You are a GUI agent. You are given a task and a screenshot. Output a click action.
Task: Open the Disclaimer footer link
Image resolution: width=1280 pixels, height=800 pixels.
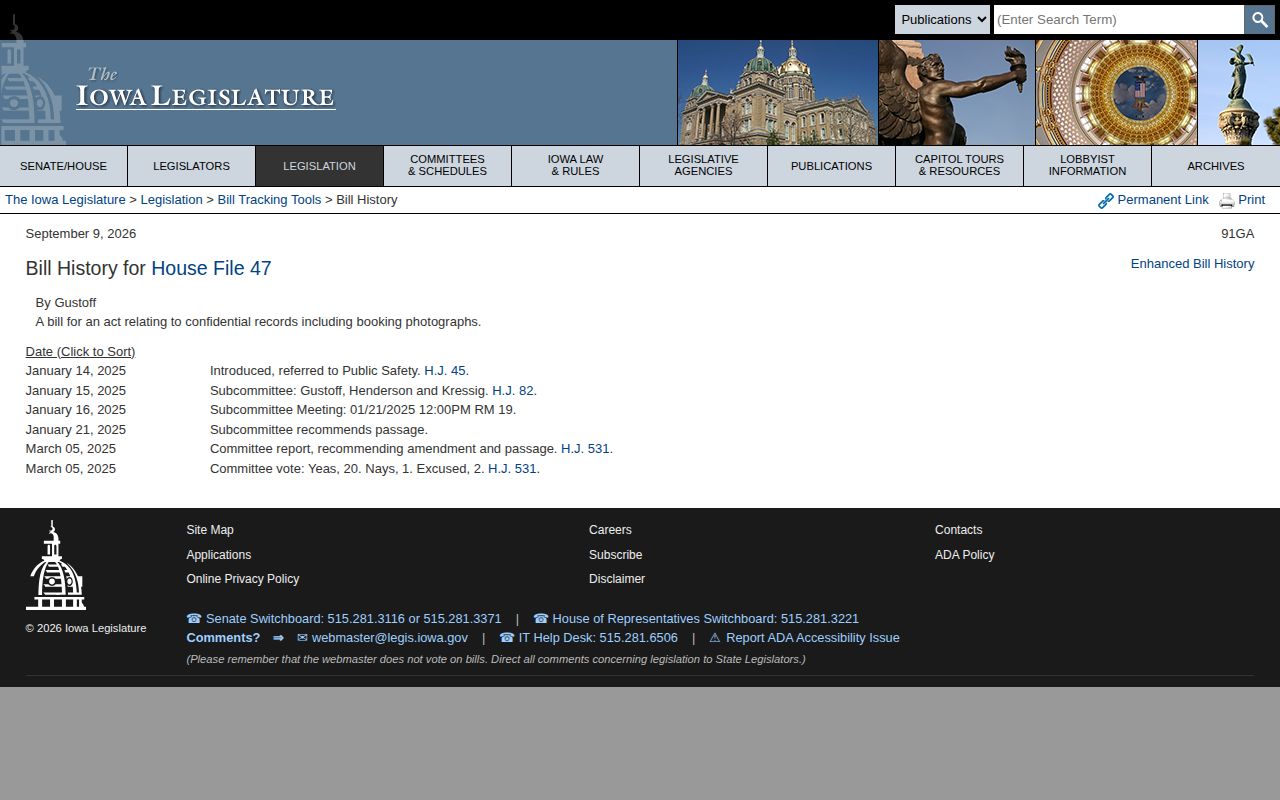pyautogui.click(x=617, y=579)
